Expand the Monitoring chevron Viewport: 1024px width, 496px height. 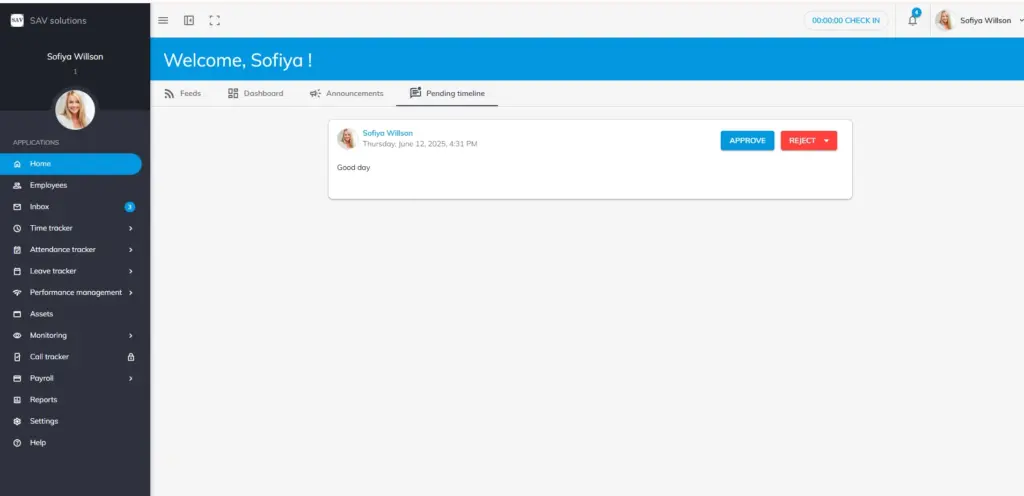pos(131,335)
